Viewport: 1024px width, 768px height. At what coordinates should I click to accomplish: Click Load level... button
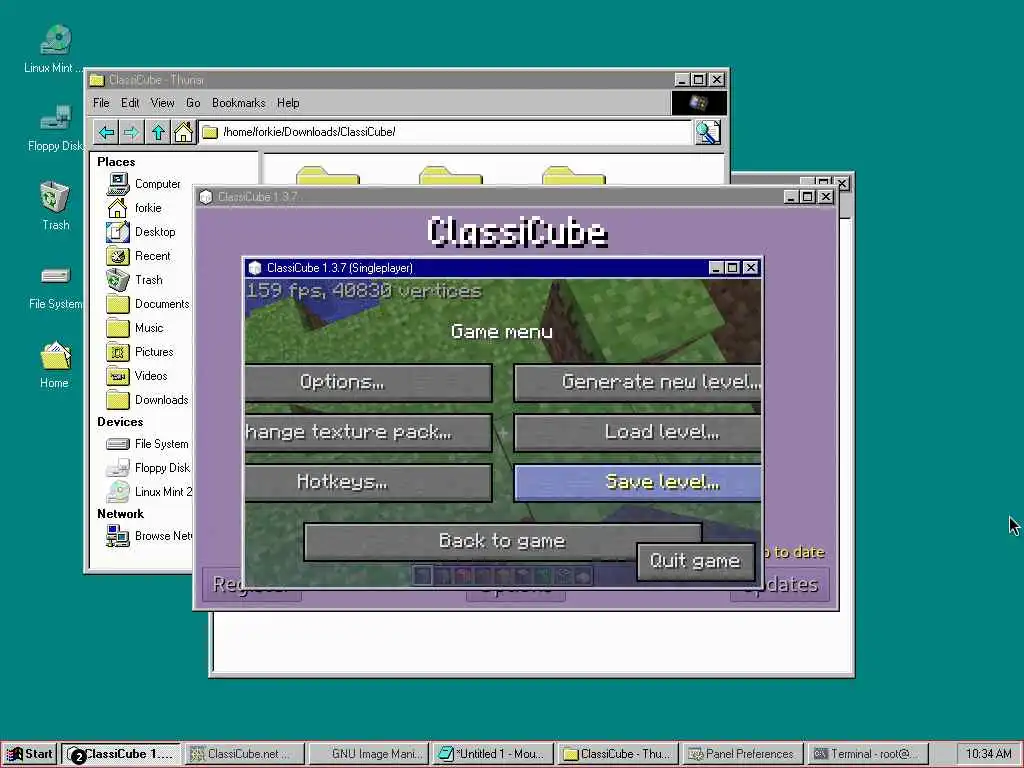pos(637,432)
